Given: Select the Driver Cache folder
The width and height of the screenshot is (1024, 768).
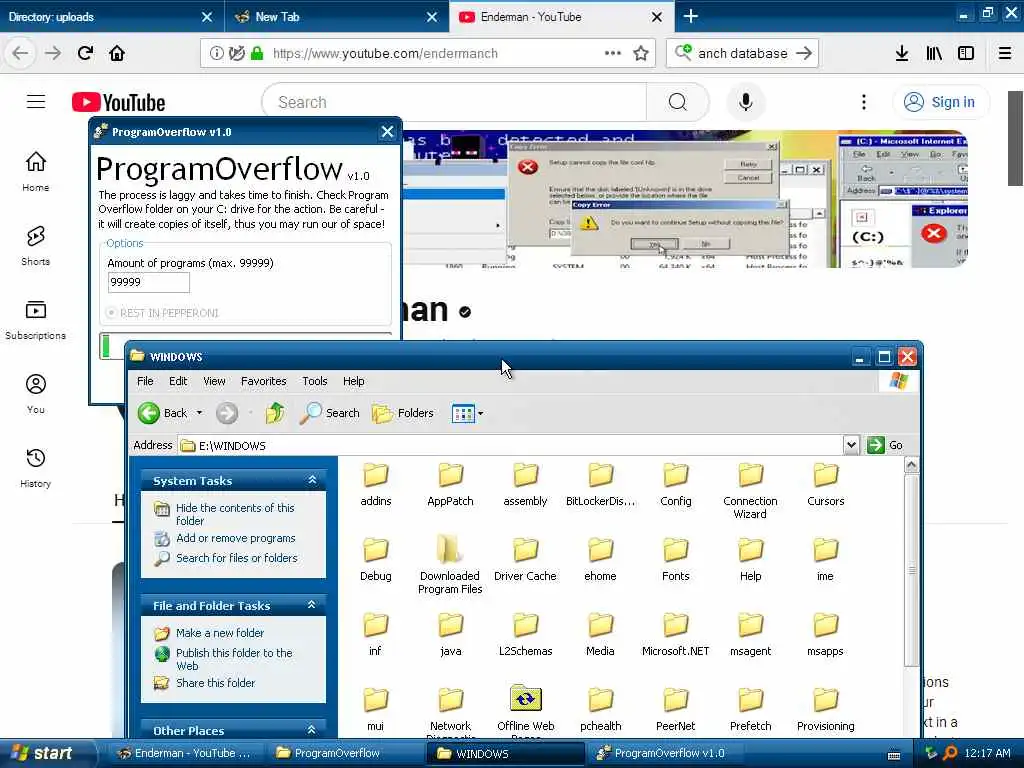Looking at the screenshot, I should tap(525, 559).
